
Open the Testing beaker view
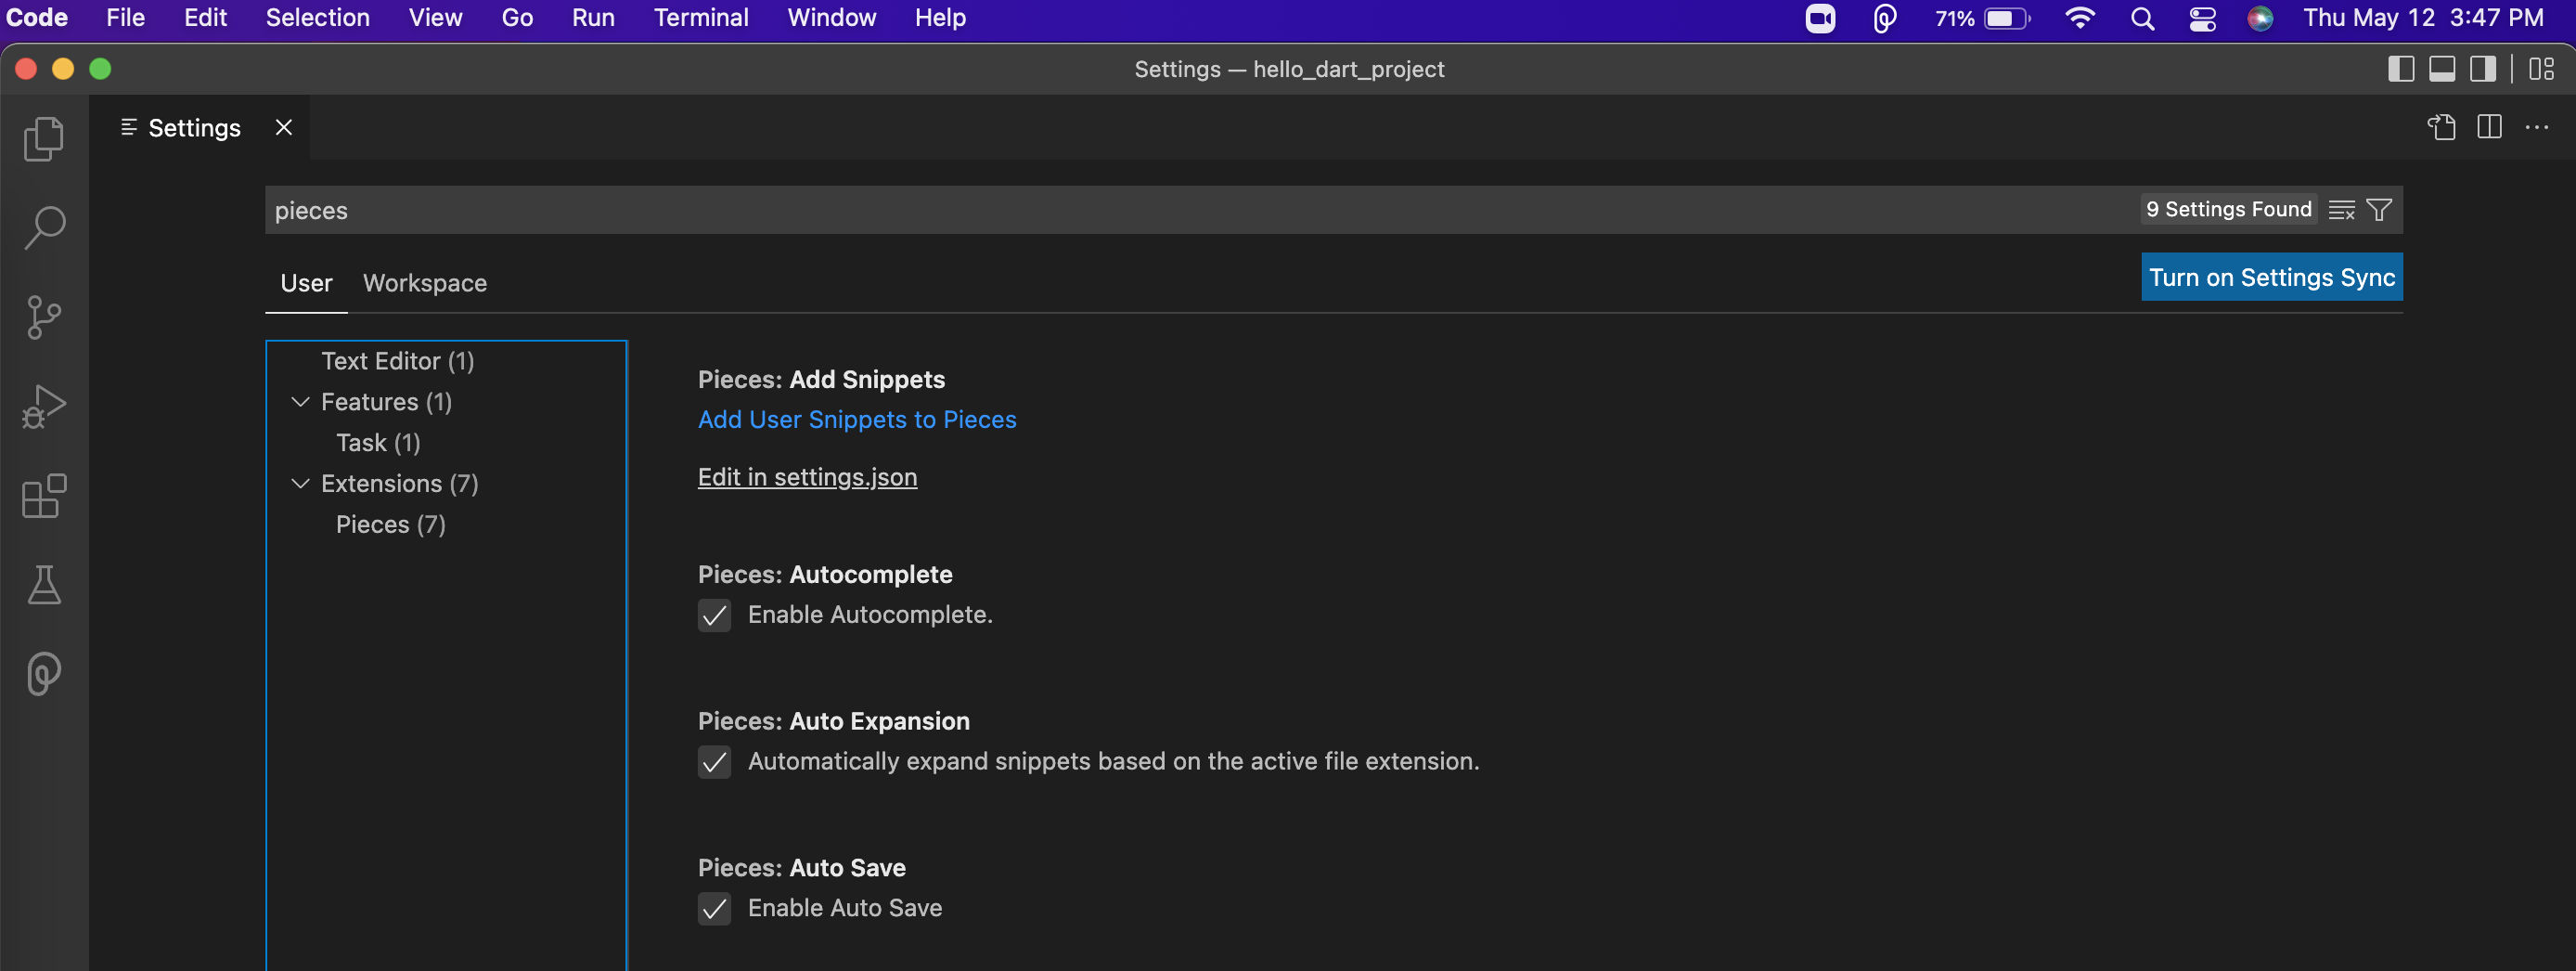pos(44,585)
